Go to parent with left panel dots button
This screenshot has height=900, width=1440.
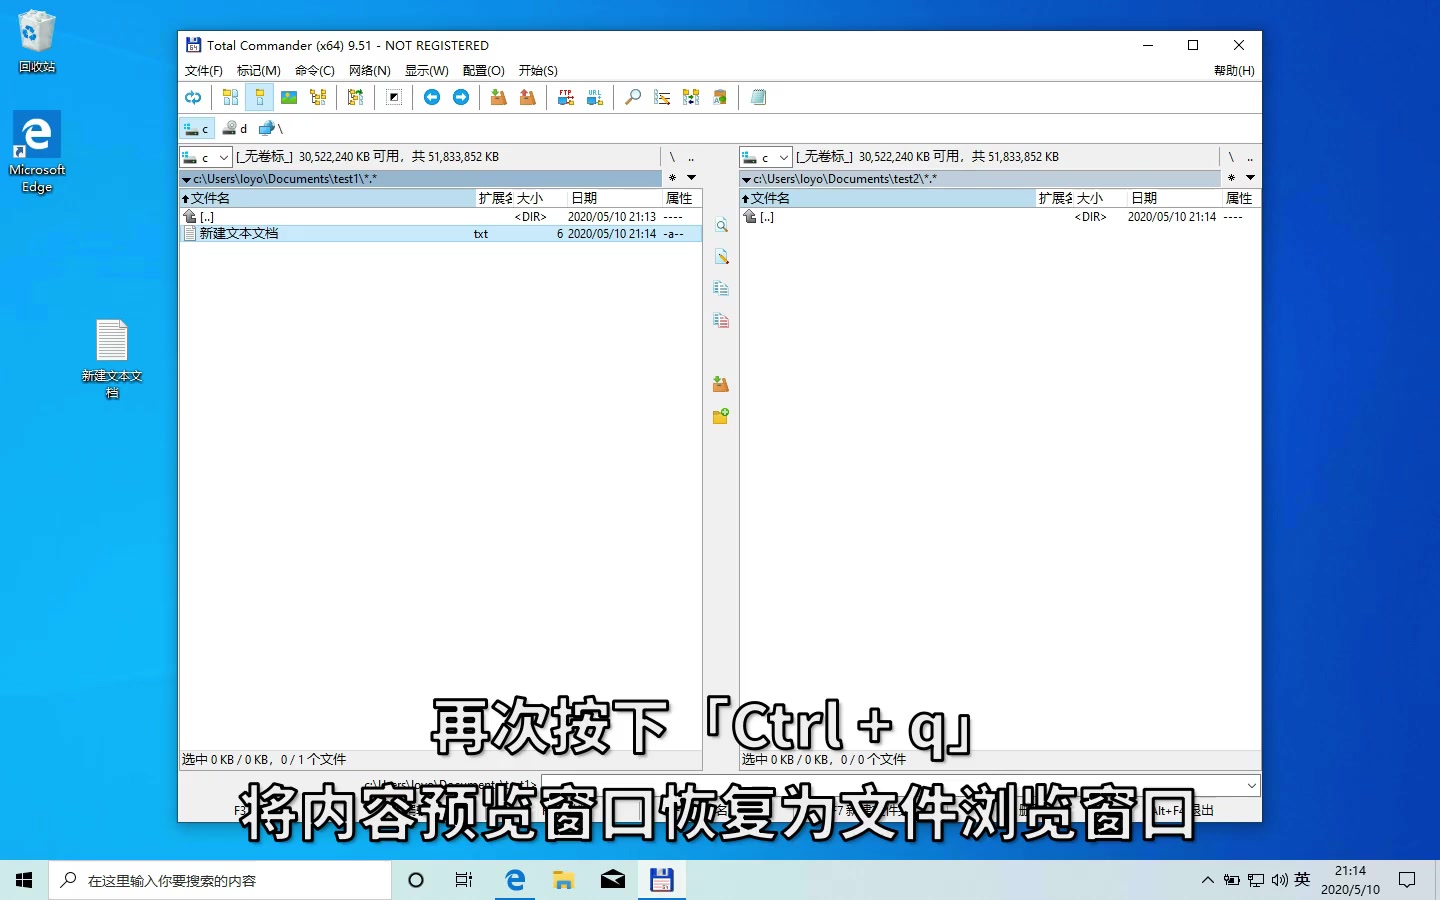point(691,157)
